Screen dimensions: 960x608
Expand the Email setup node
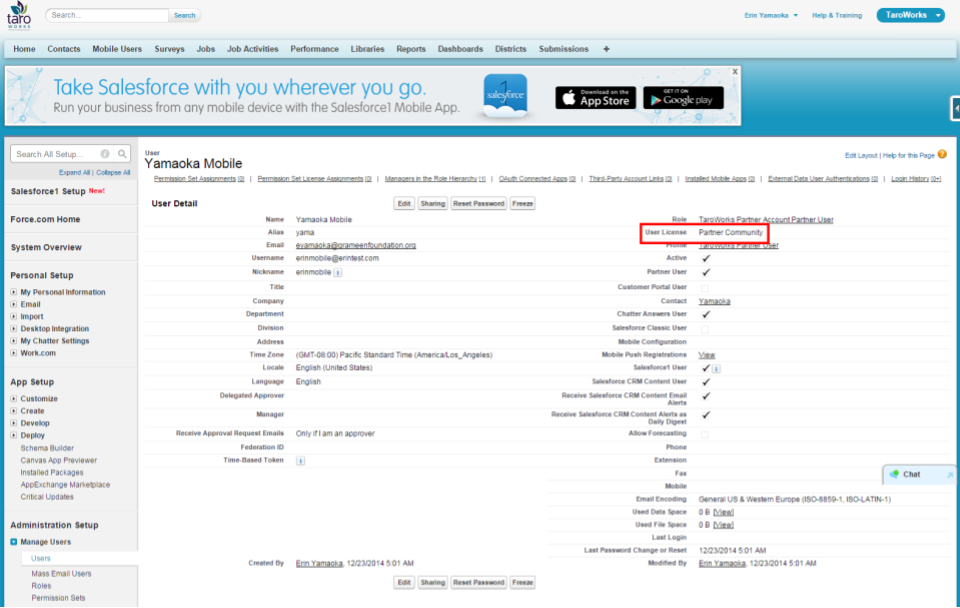(x=13, y=304)
